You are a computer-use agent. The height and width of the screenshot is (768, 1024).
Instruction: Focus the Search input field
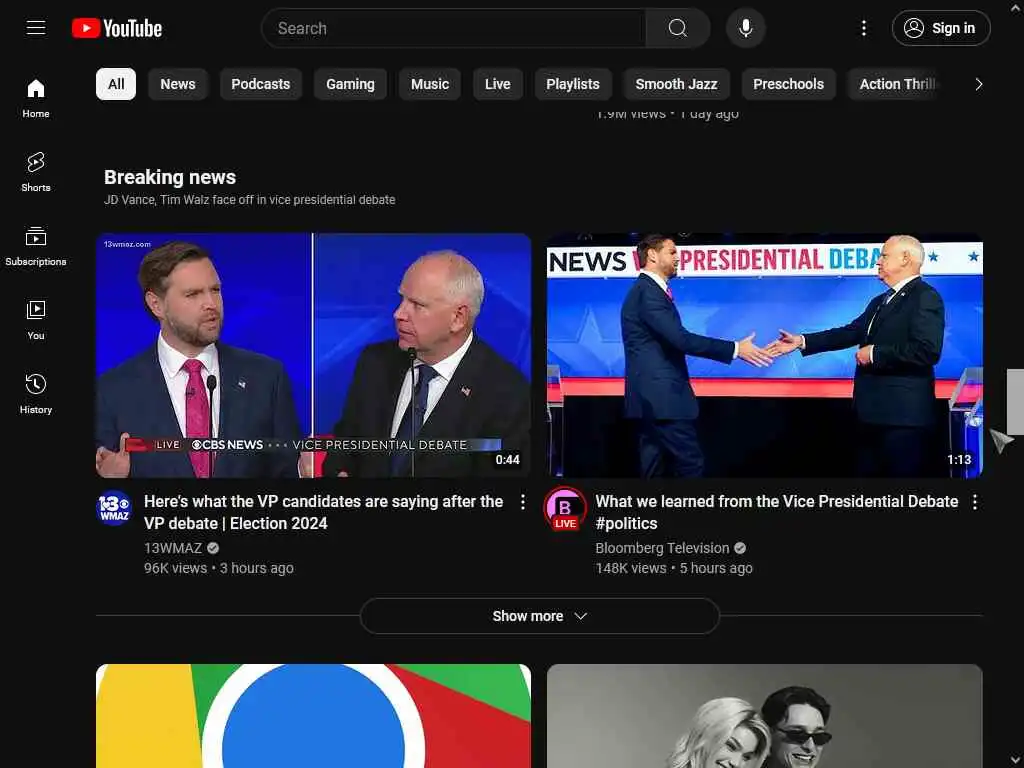click(454, 28)
